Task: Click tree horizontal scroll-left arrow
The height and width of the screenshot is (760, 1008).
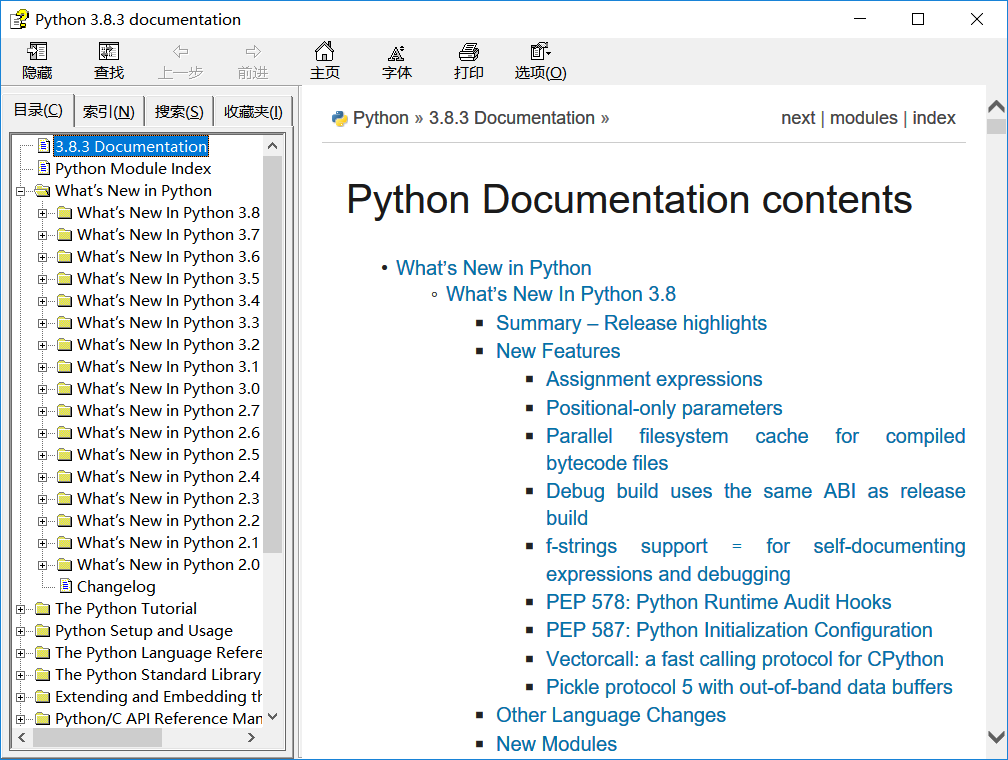Action: [22, 737]
